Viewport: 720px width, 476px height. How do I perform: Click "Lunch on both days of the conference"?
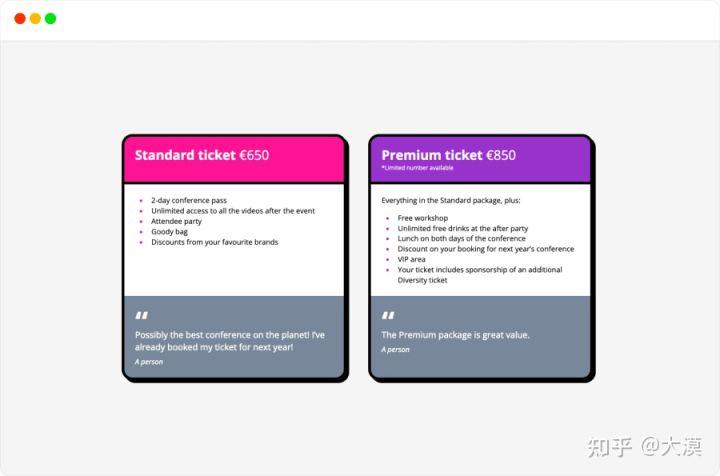point(461,238)
